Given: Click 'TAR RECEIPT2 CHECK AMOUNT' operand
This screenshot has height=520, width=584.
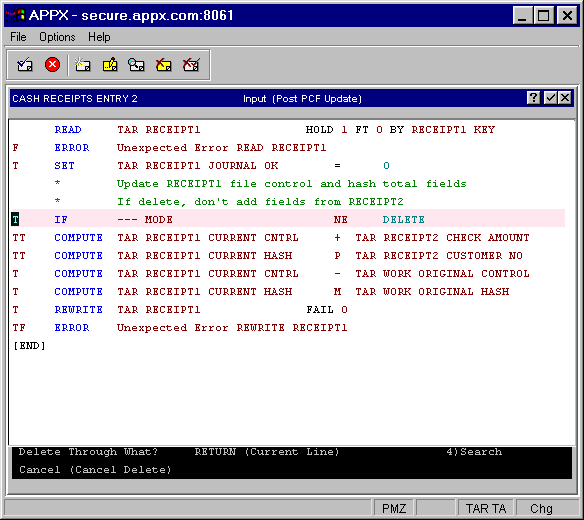Looking at the screenshot, I should click(x=442, y=237).
